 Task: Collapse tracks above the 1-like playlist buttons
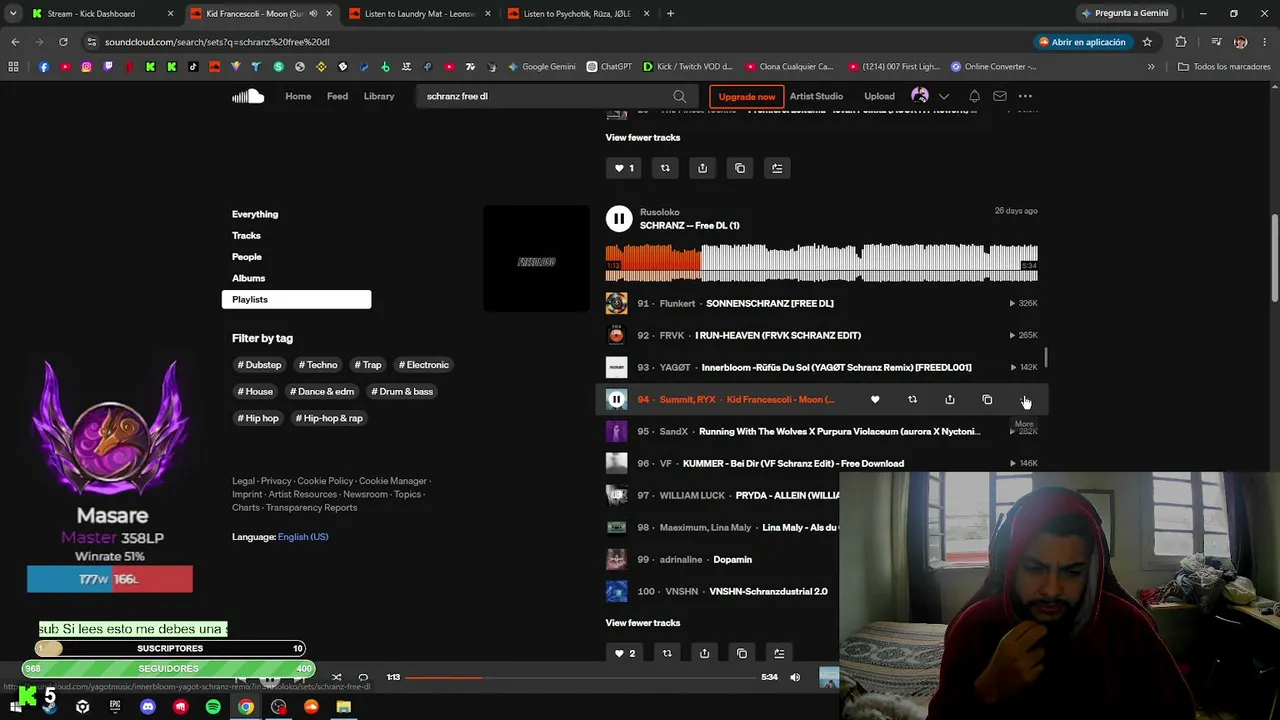[642, 137]
